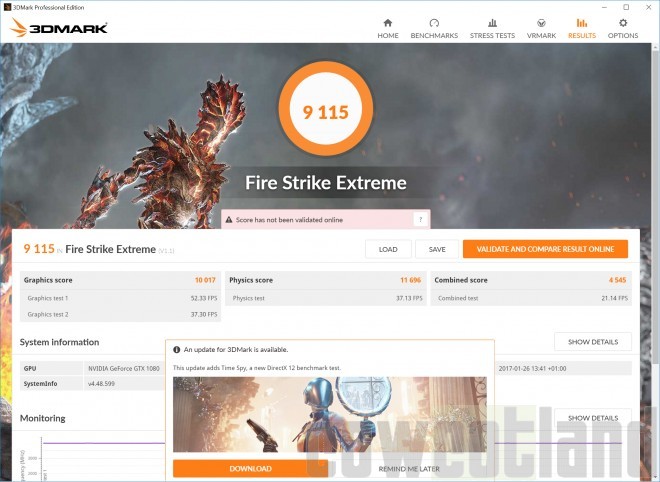The image size is (660, 482).
Task: Maximize the 3DMark window
Action: point(626,7)
